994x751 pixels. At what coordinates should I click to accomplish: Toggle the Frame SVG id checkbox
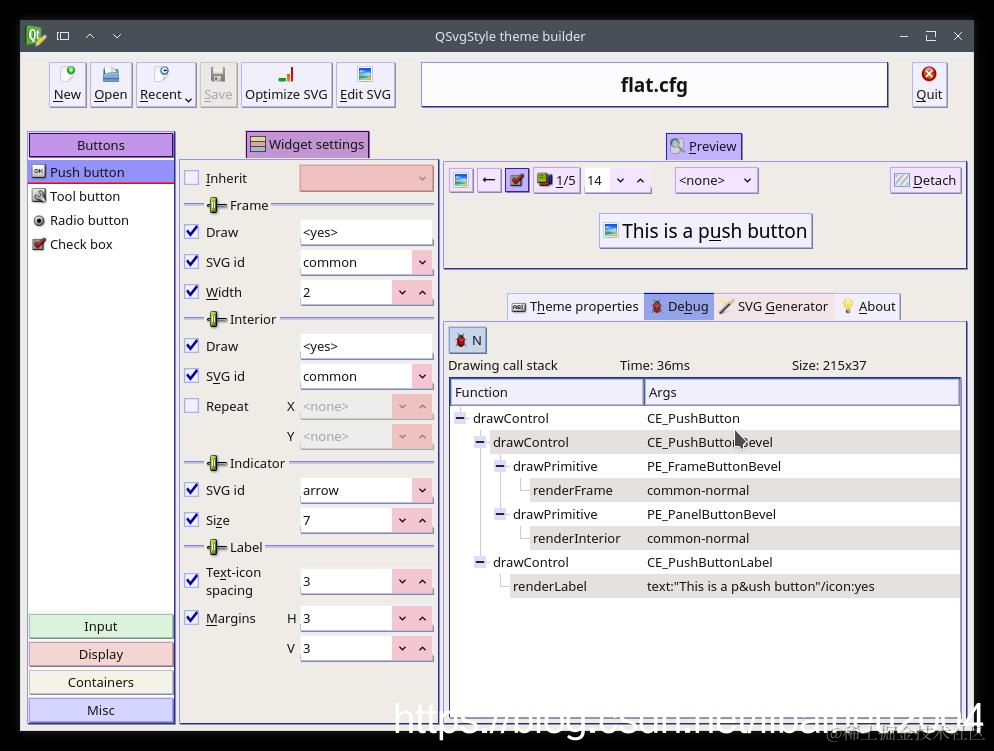[x=191, y=261]
